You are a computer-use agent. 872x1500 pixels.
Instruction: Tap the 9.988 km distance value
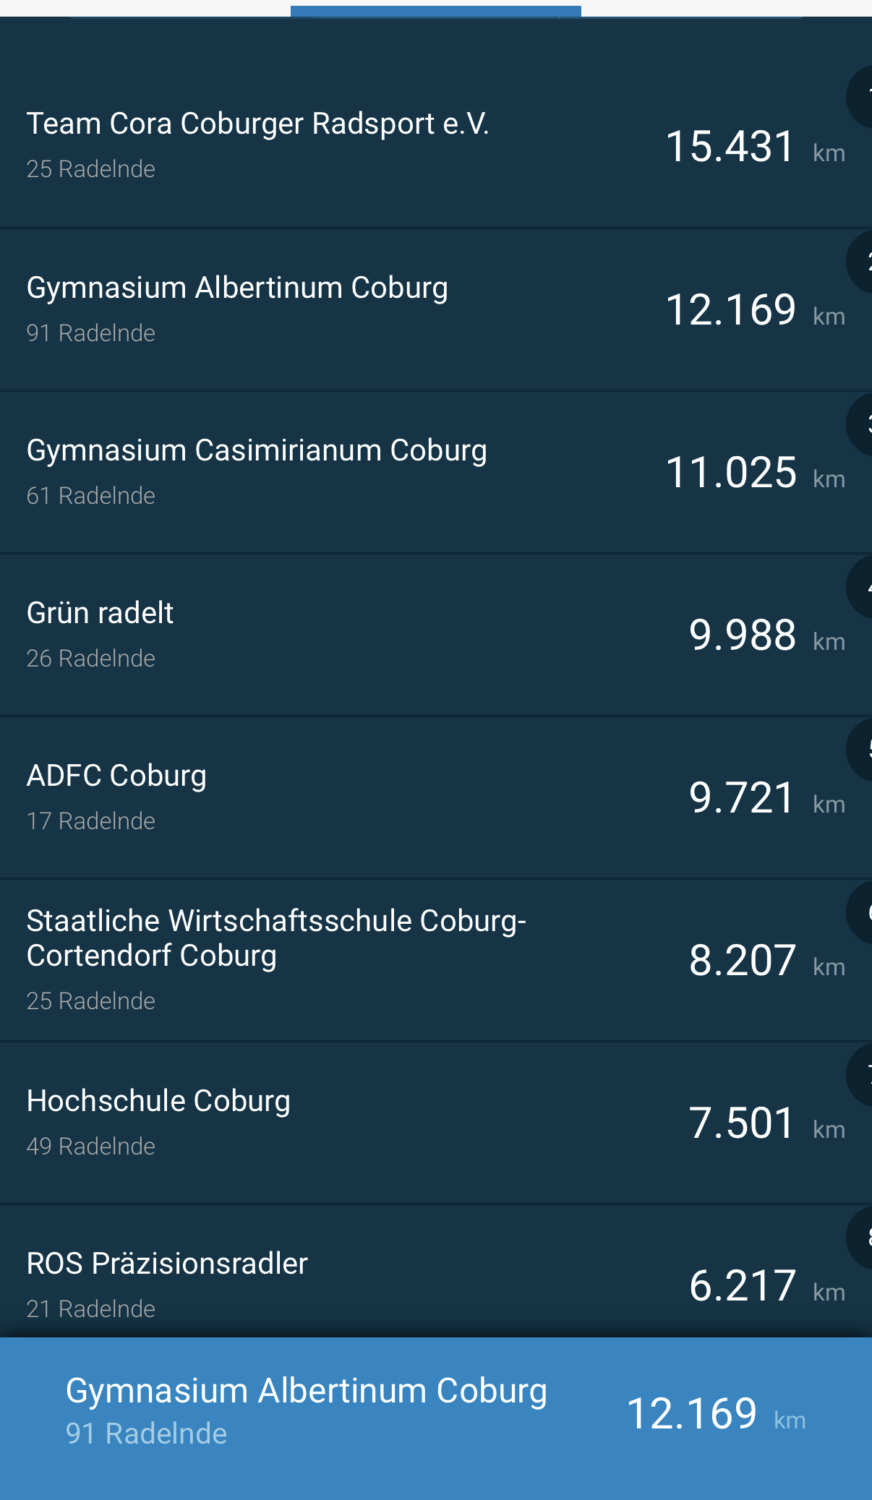pyautogui.click(x=742, y=636)
